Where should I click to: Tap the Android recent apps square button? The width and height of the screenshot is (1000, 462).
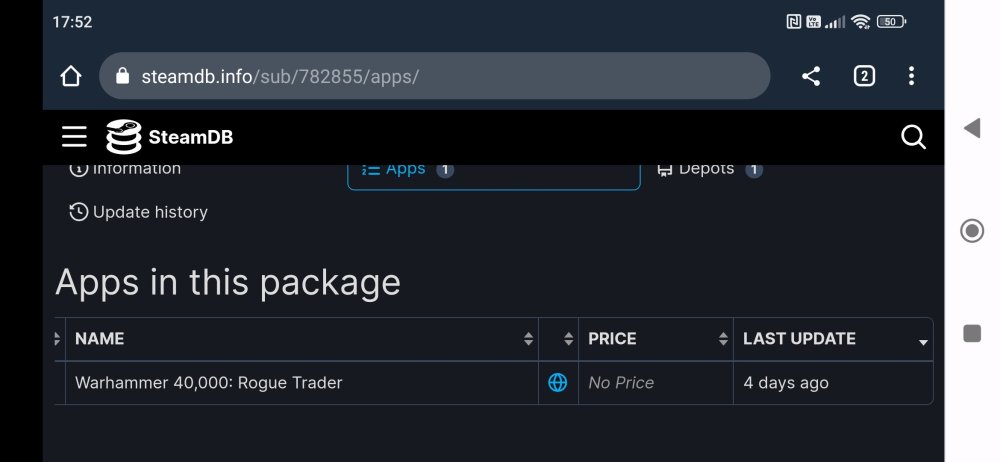tap(972, 334)
